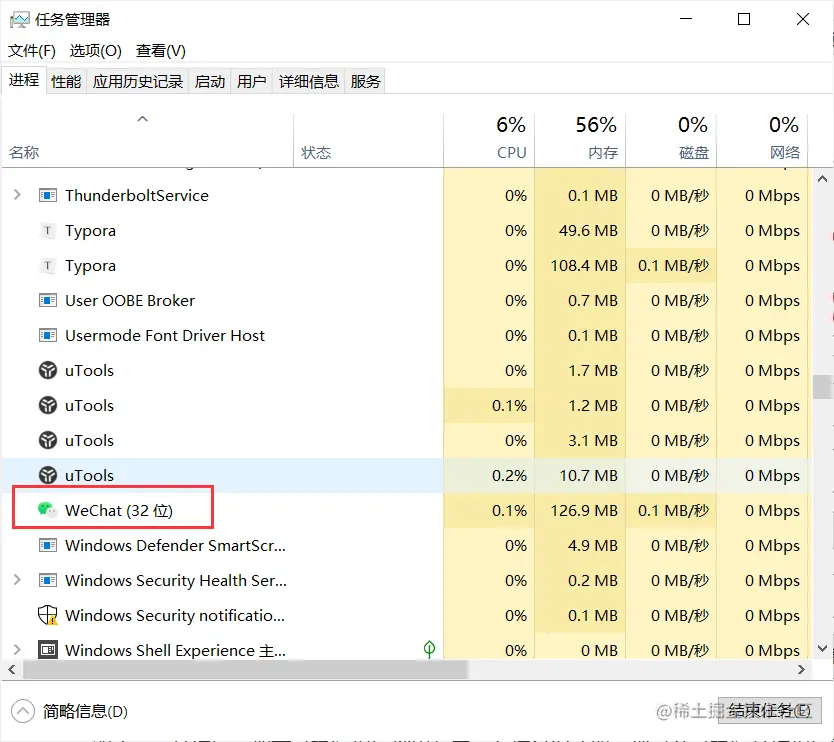Click the vertical scrollbar up arrow

[x=822, y=179]
